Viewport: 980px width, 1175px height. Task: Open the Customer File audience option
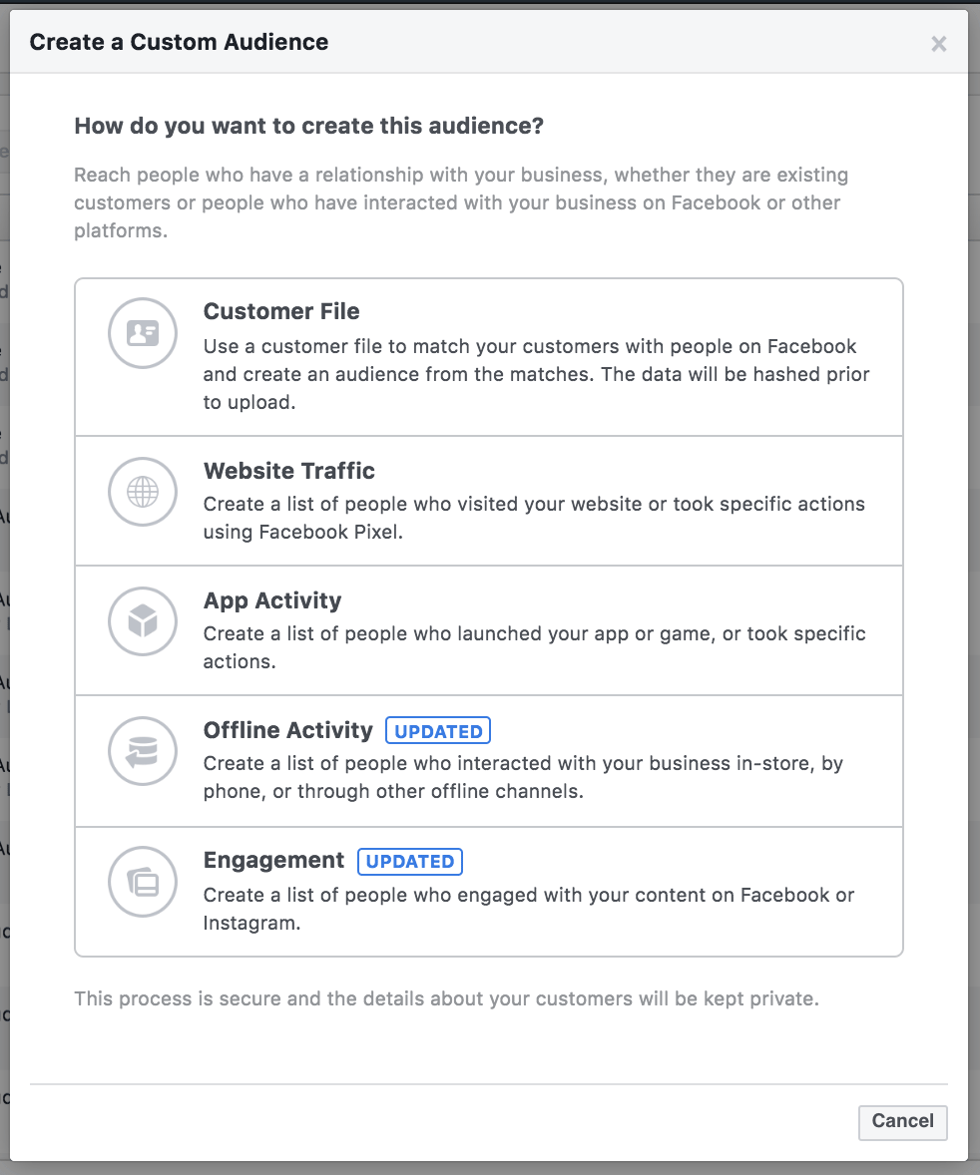pyautogui.click(x=490, y=356)
